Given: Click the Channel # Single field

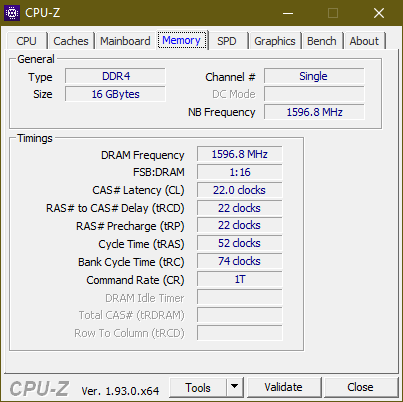Looking at the screenshot, I should [314, 76].
